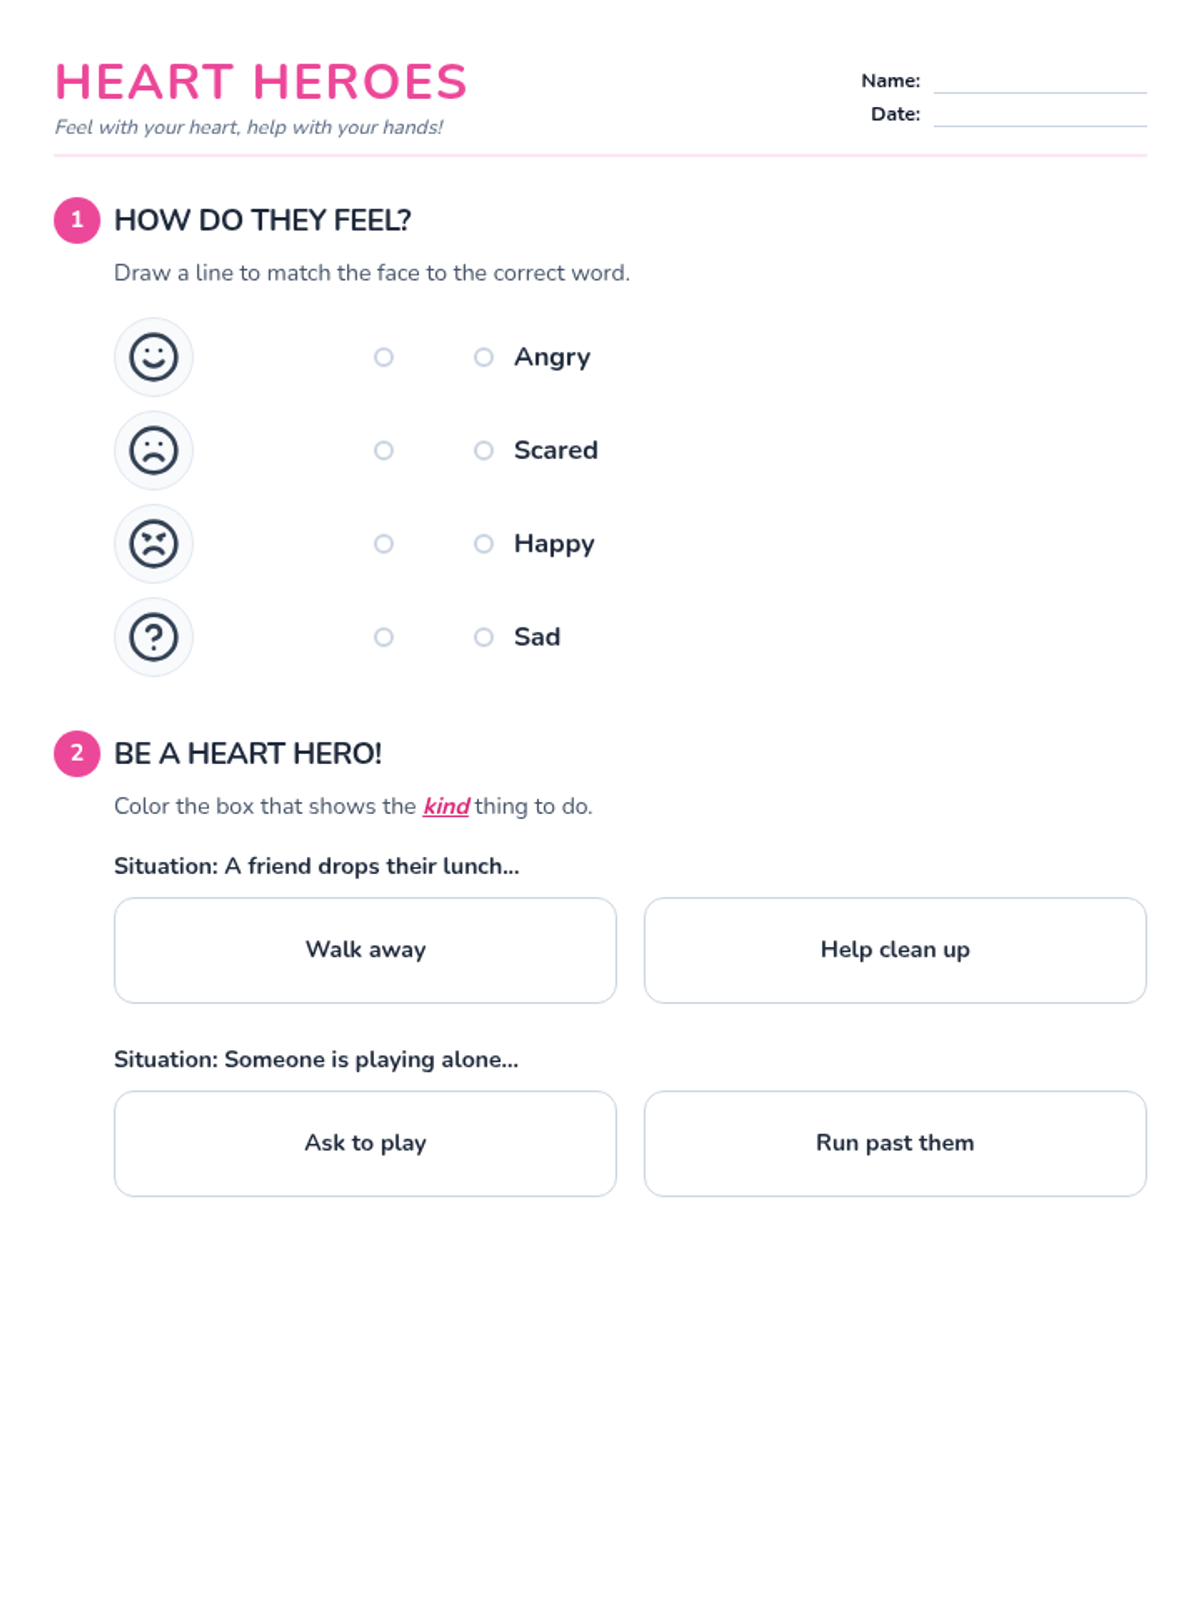This screenshot has height=1600, width=1200.
Task: Click the angry face icon
Action: tap(153, 544)
